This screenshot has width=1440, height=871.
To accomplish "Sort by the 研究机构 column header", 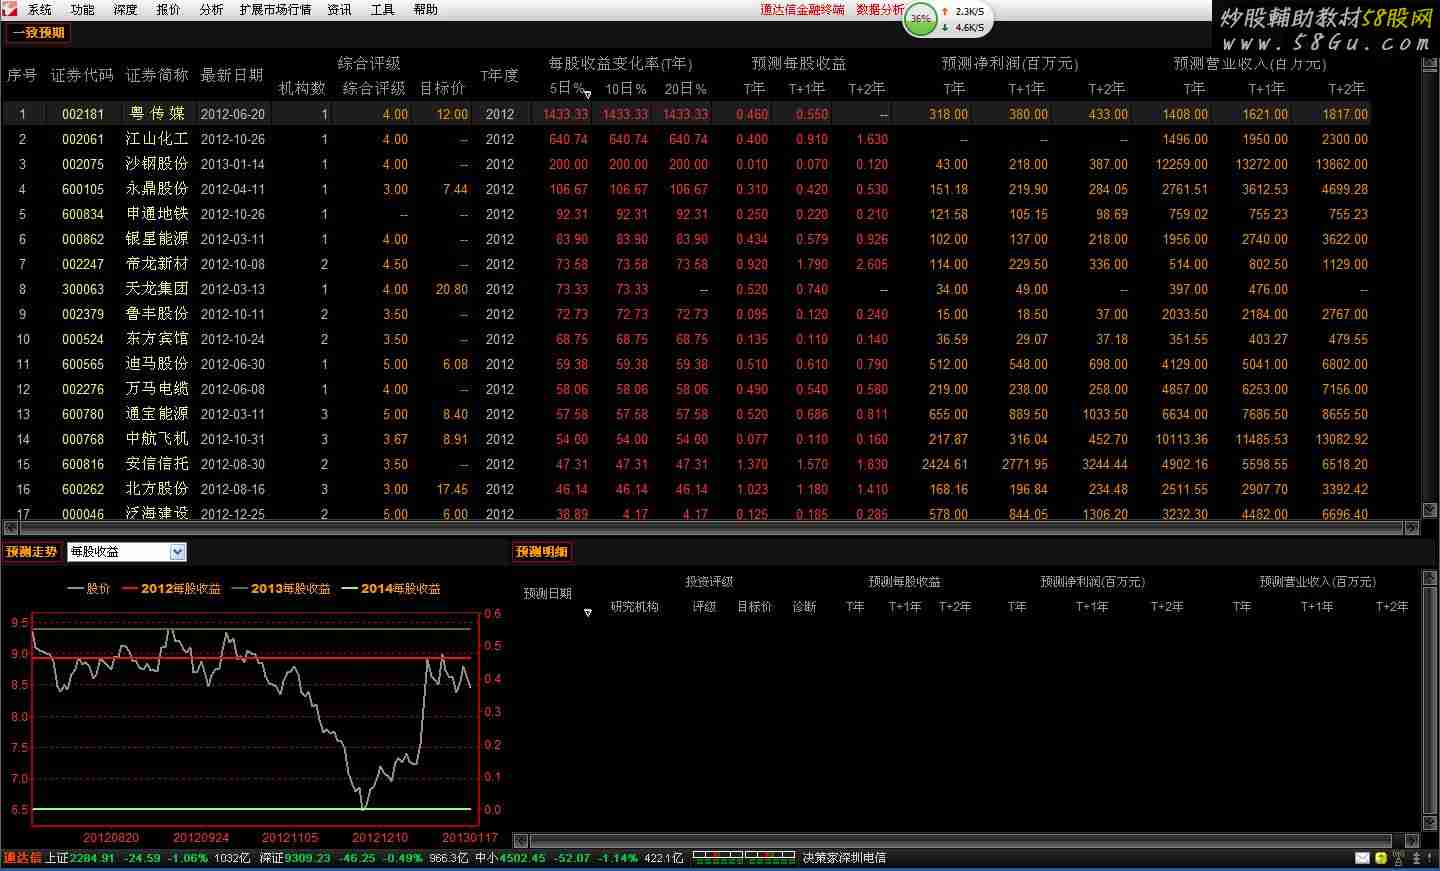I will point(634,607).
